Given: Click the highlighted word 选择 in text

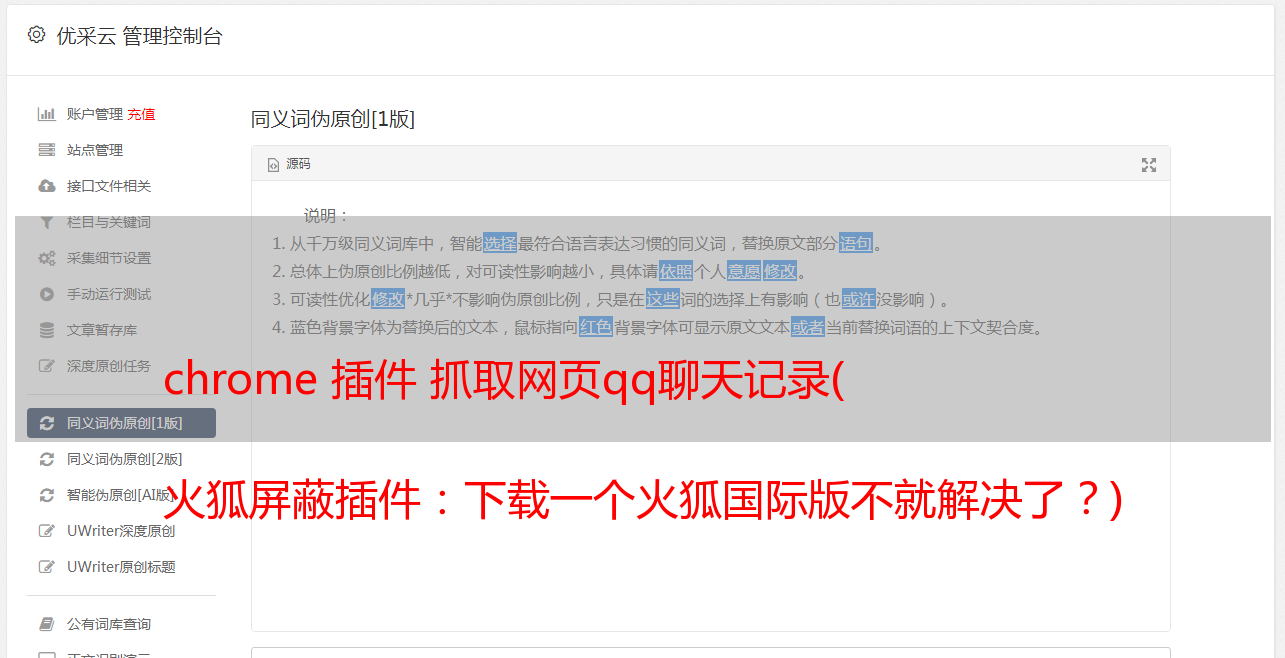Looking at the screenshot, I should 500,243.
